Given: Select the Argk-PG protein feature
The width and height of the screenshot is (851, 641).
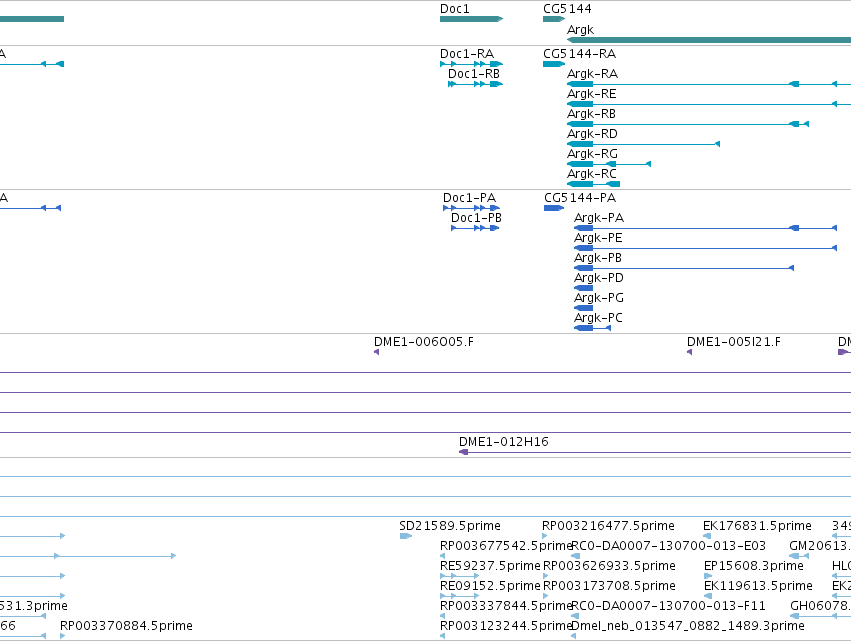Looking at the screenshot, I should (x=583, y=308).
